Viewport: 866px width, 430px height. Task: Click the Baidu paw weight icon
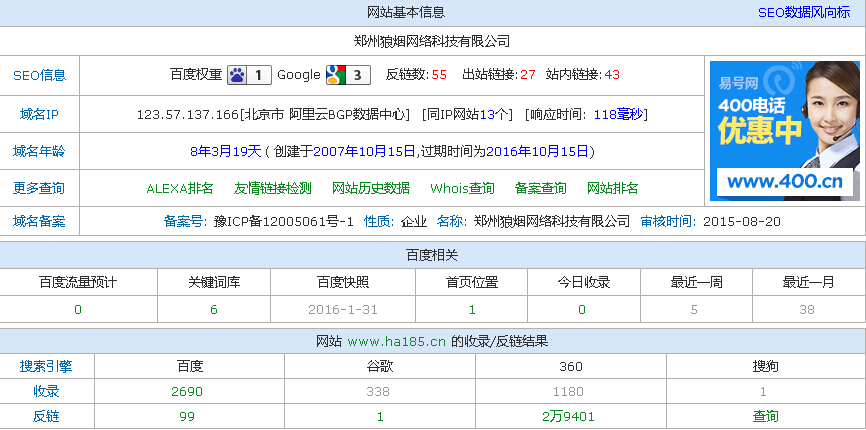[x=237, y=75]
